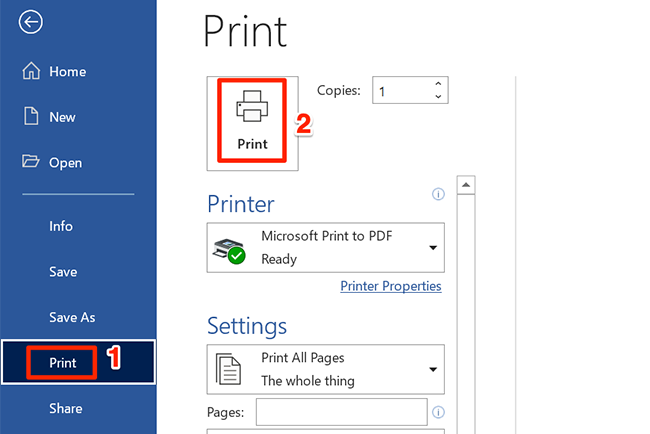The width and height of the screenshot is (650, 434).
Task: Open the Printer Properties link
Action: coord(390,286)
